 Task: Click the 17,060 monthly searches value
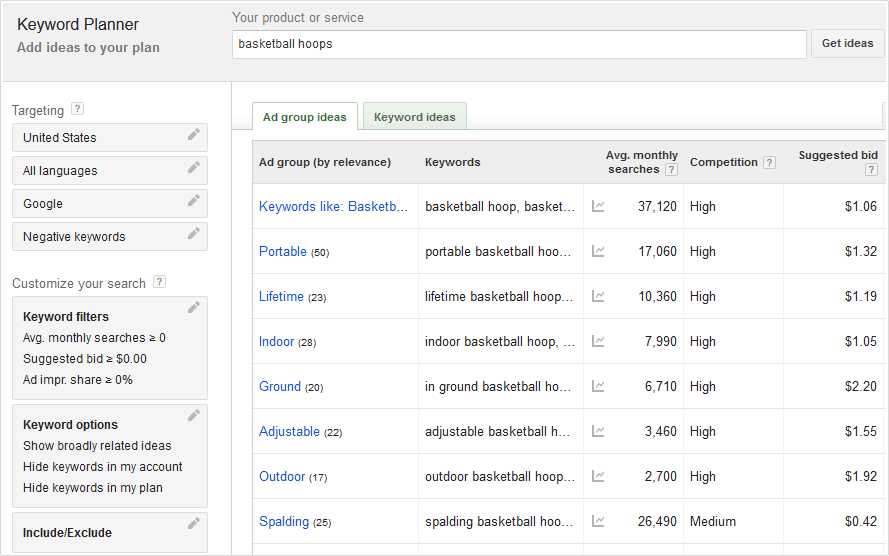click(658, 251)
